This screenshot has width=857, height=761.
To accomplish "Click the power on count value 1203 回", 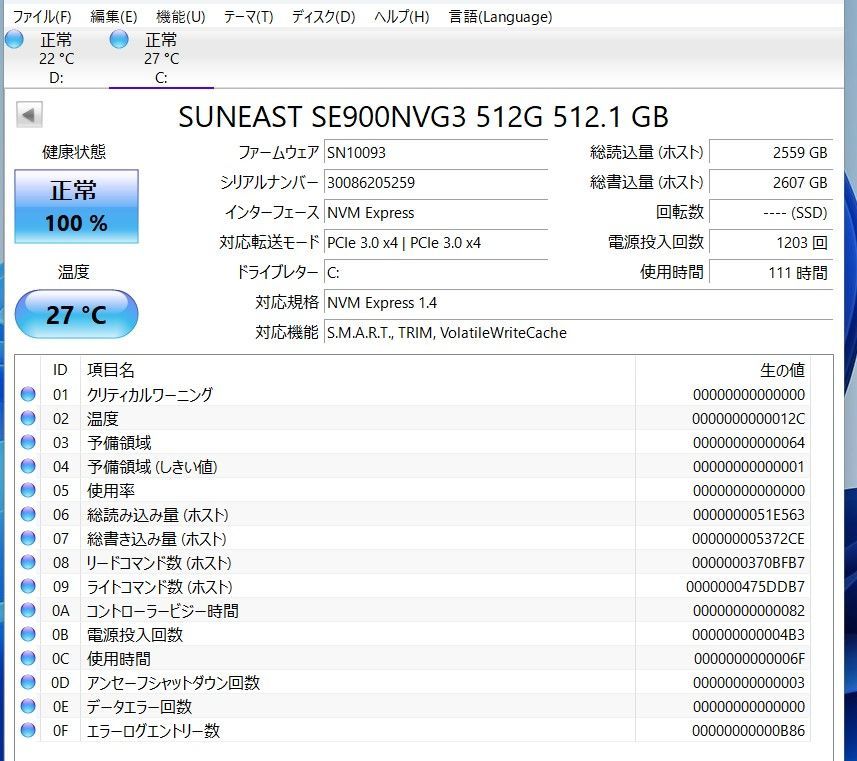I will click(x=771, y=243).
